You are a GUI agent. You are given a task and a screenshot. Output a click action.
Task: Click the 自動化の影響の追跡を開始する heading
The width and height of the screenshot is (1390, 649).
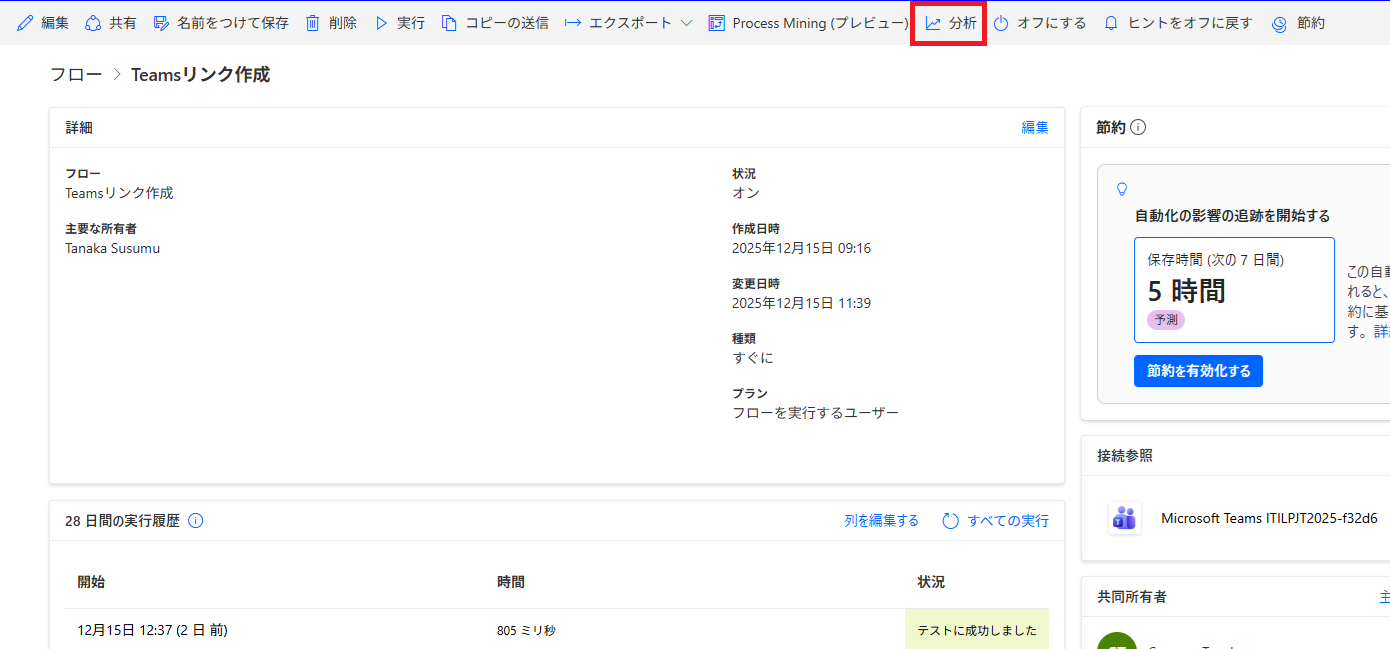[1232, 215]
